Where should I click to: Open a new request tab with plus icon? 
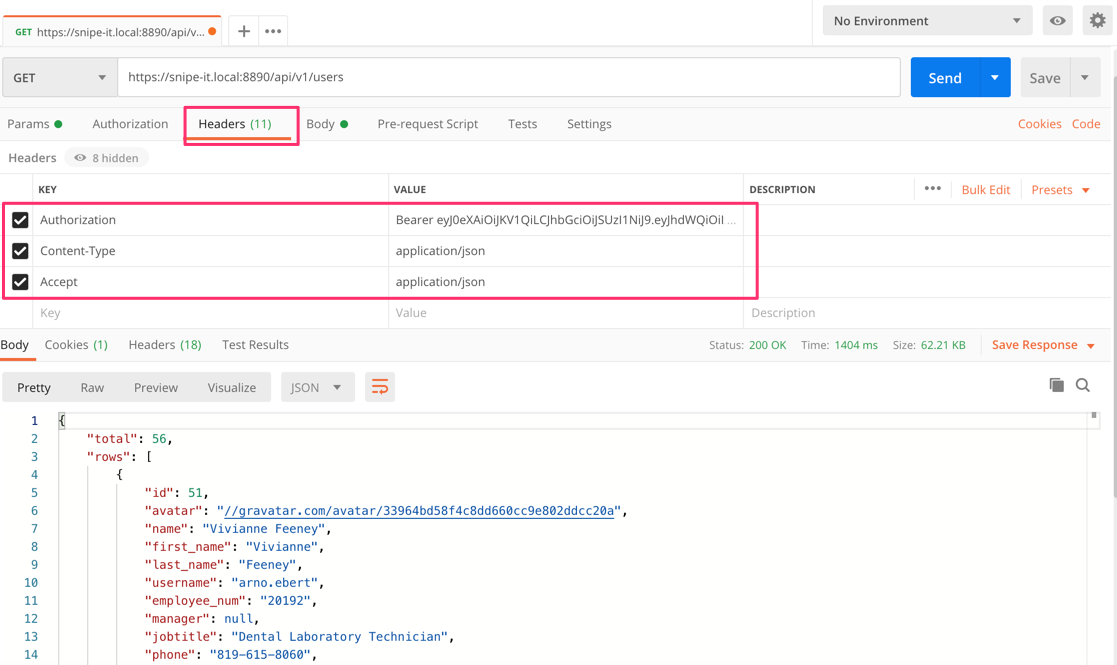point(244,31)
